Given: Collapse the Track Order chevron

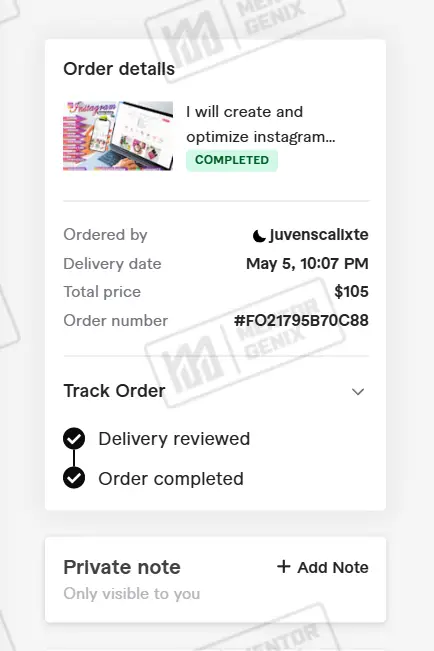Looking at the screenshot, I should tap(358, 392).
